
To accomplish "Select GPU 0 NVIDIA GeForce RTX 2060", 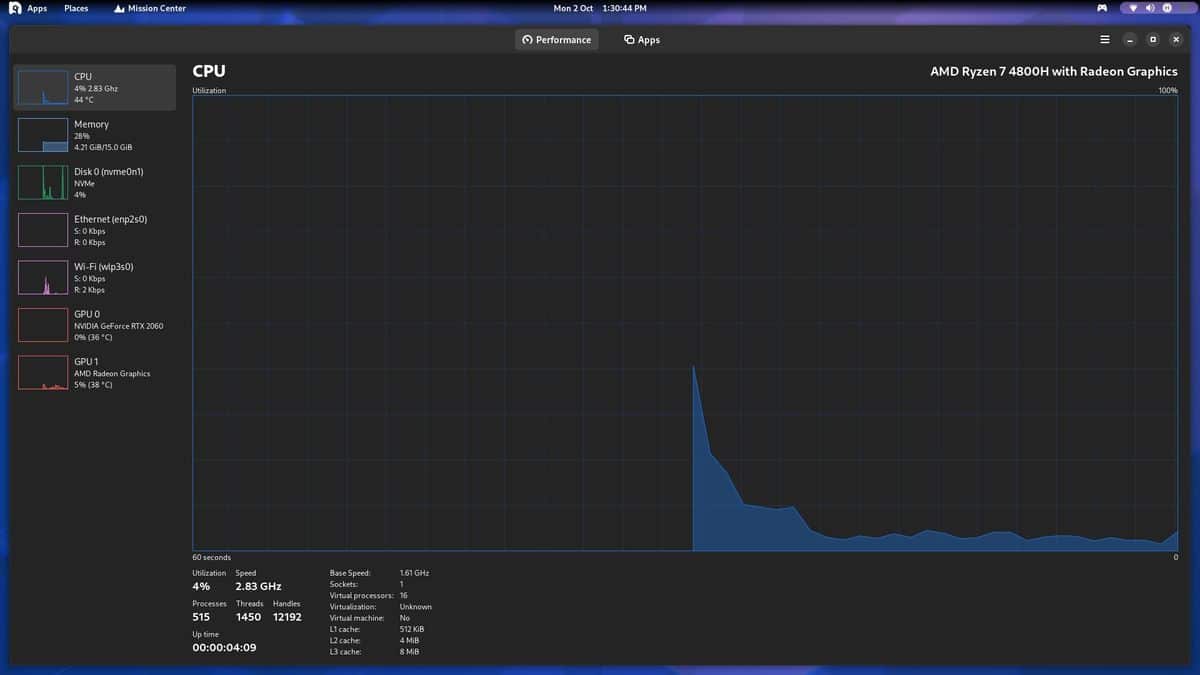I will pos(95,325).
